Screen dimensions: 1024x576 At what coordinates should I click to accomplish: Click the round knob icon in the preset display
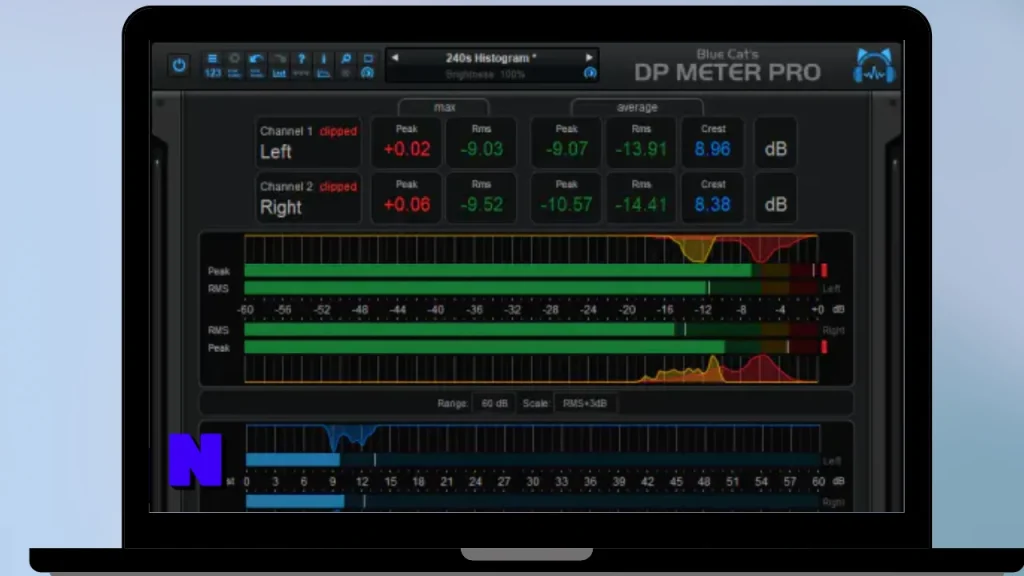click(x=590, y=73)
